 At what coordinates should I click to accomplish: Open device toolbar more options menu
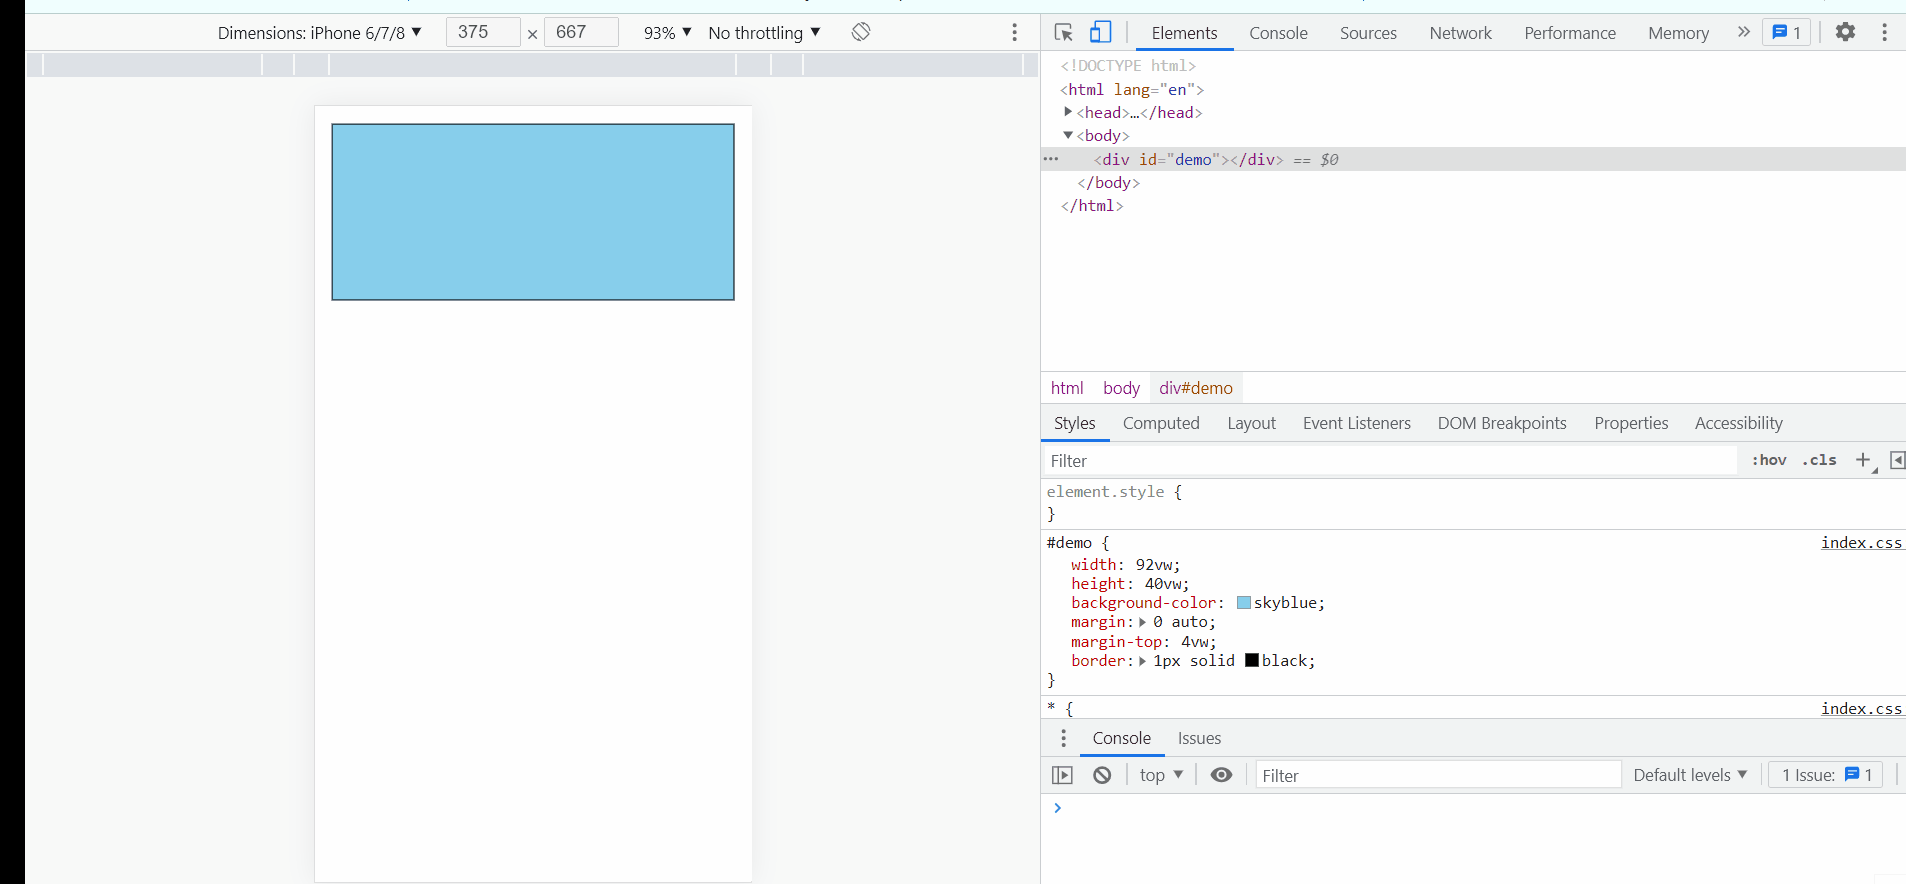click(1014, 33)
